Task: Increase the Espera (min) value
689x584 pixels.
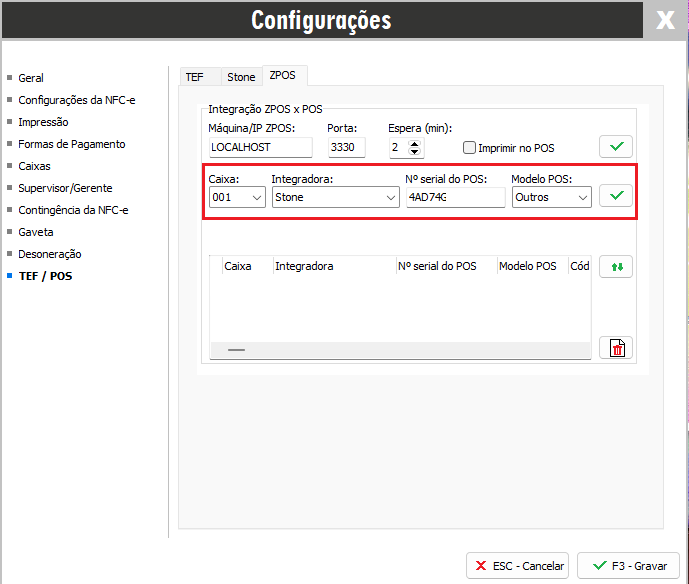Action: tap(416, 143)
